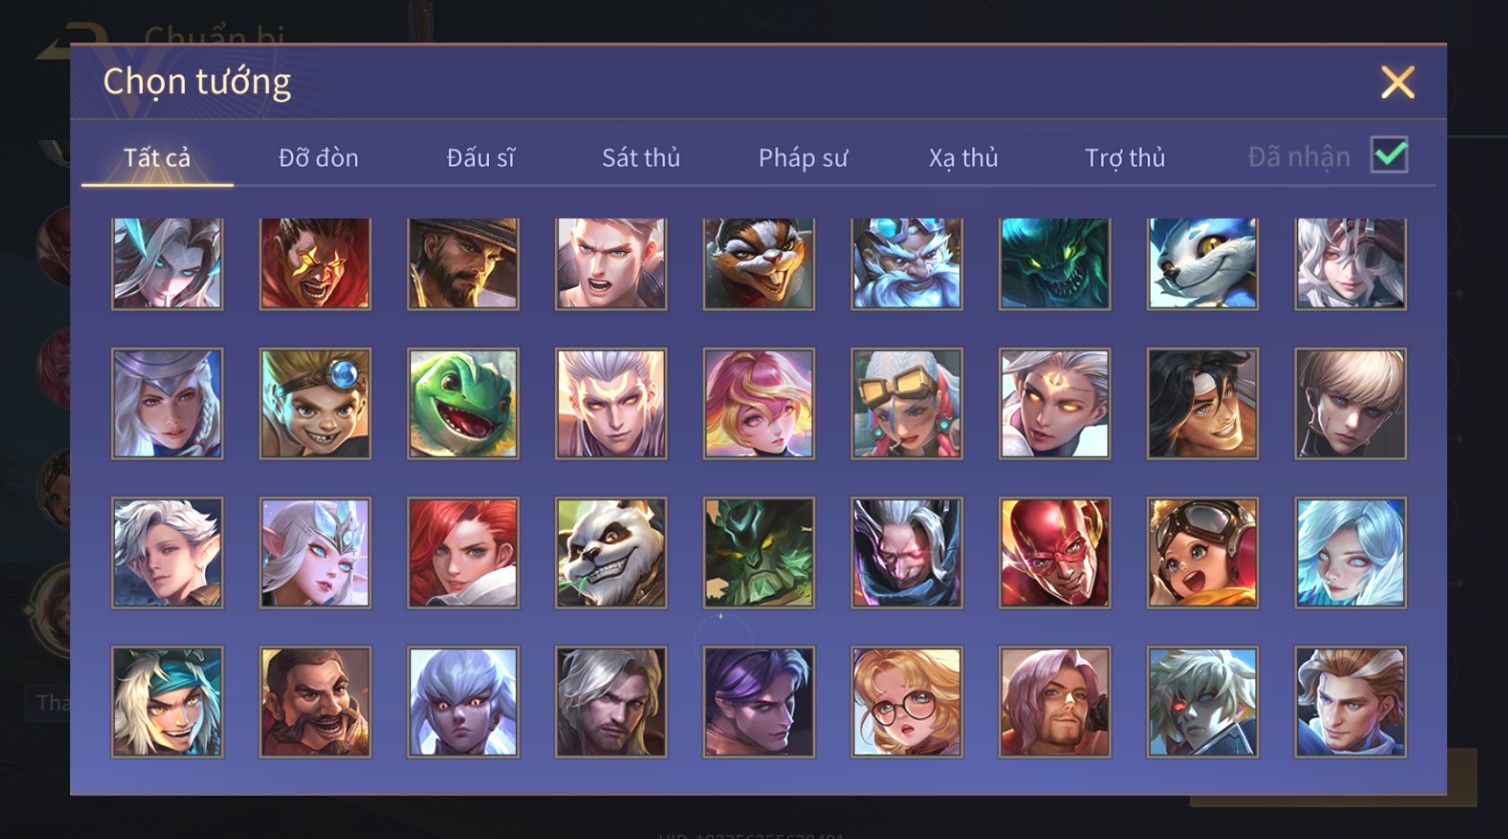Choose the red-masked Flash hero
This screenshot has width=1508, height=839.
1055,553
